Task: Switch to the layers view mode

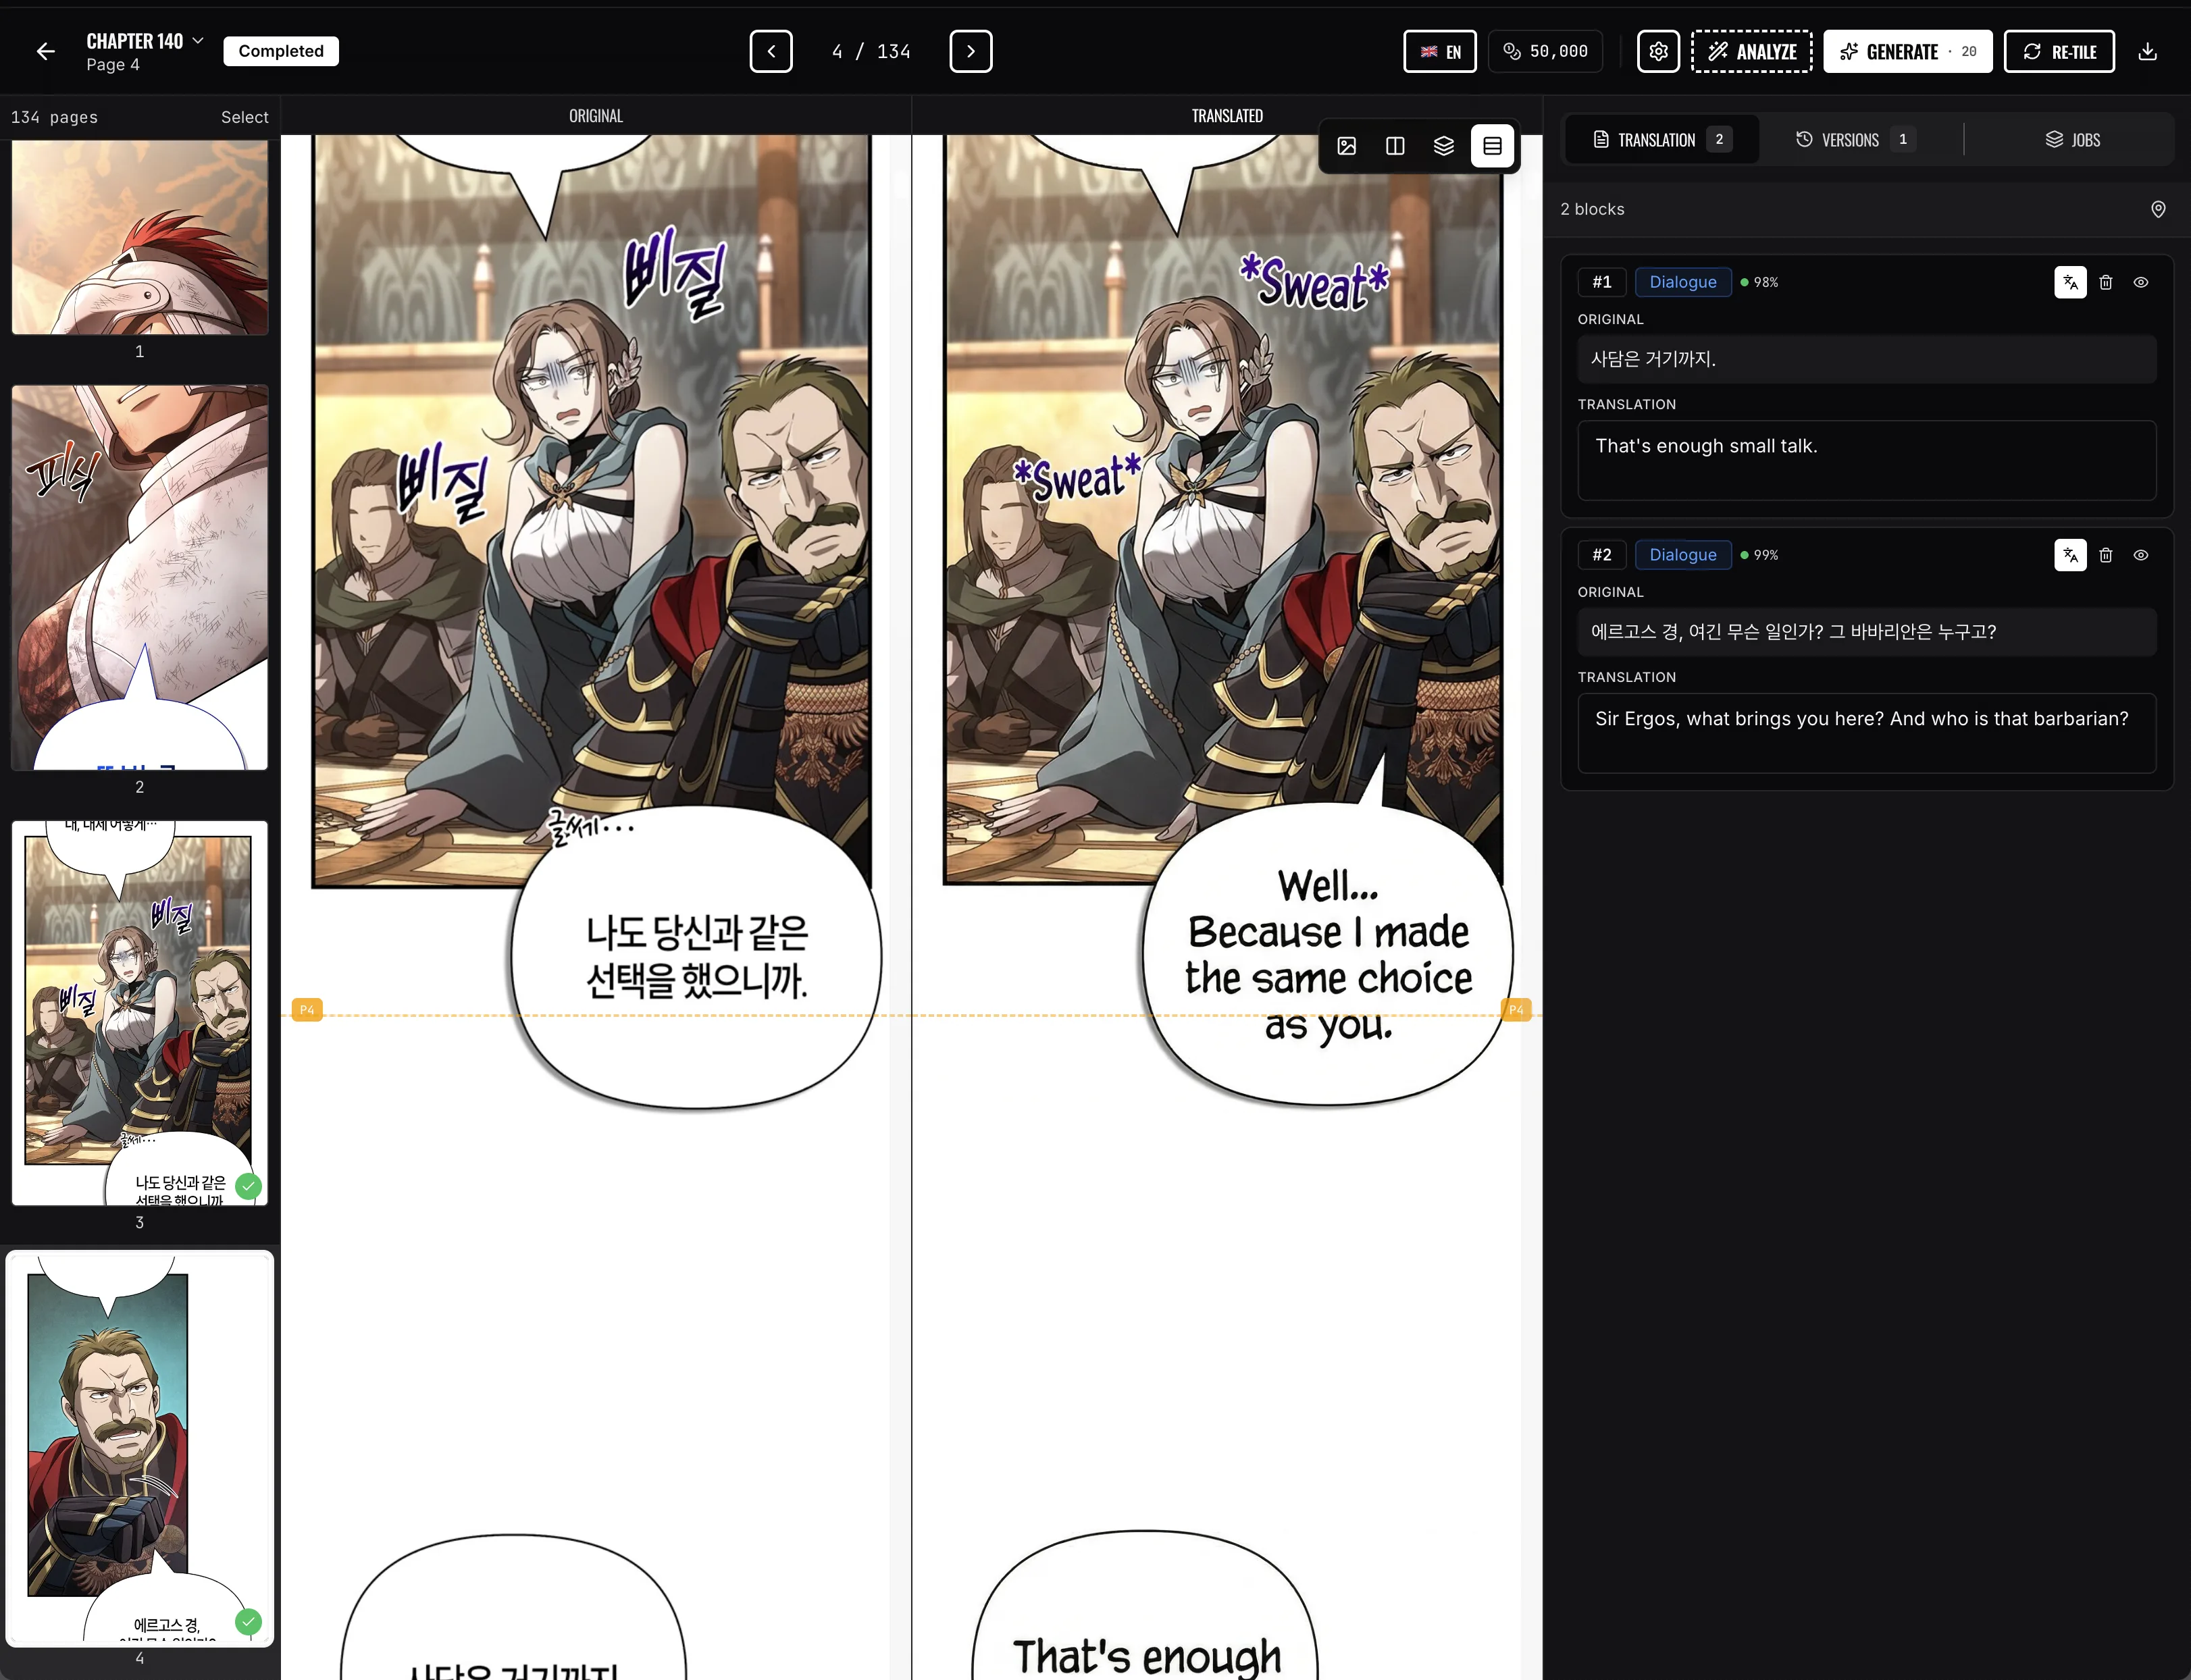Action: [1443, 146]
